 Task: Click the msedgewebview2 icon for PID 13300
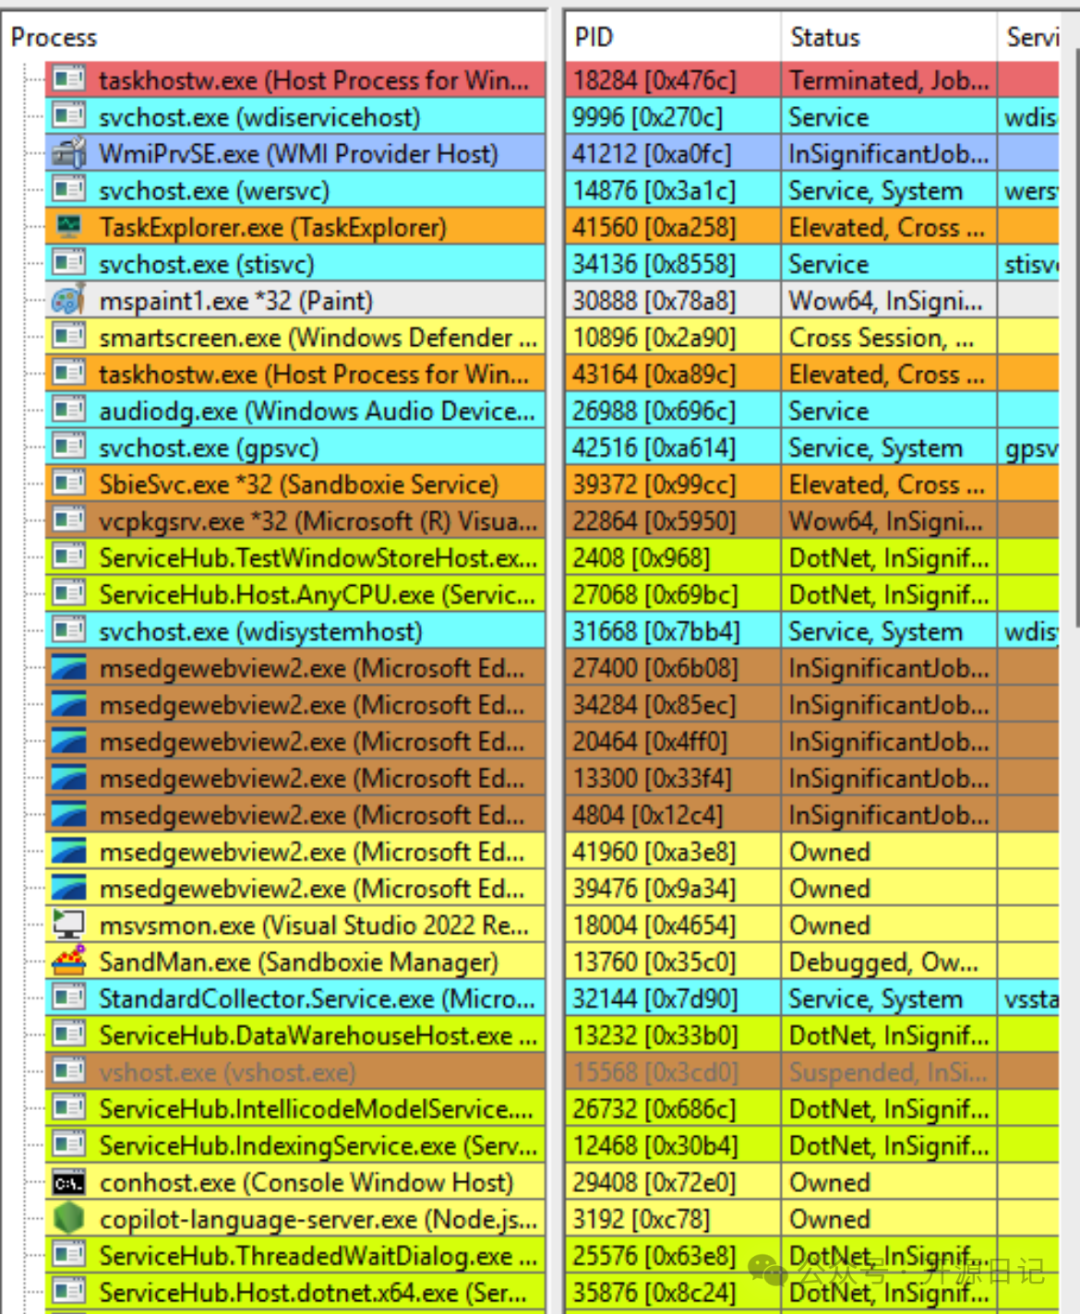tap(69, 777)
